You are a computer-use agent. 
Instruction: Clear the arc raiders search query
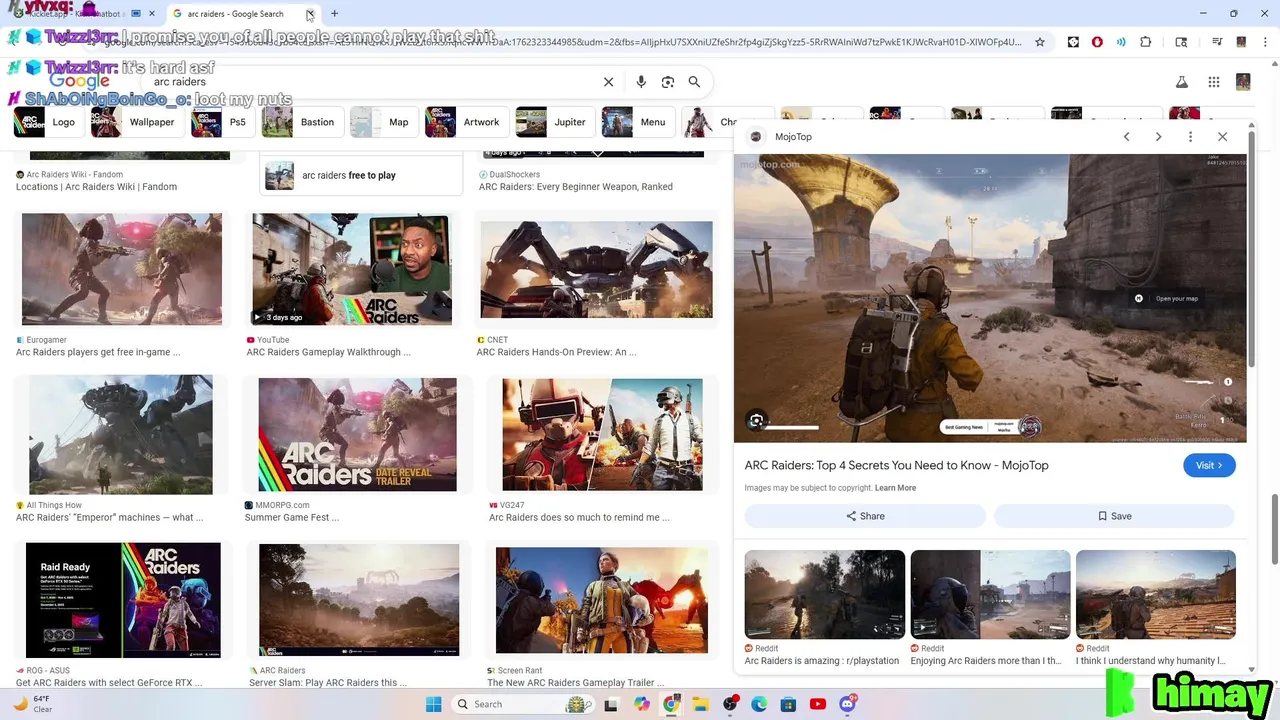[x=608, y=82]
